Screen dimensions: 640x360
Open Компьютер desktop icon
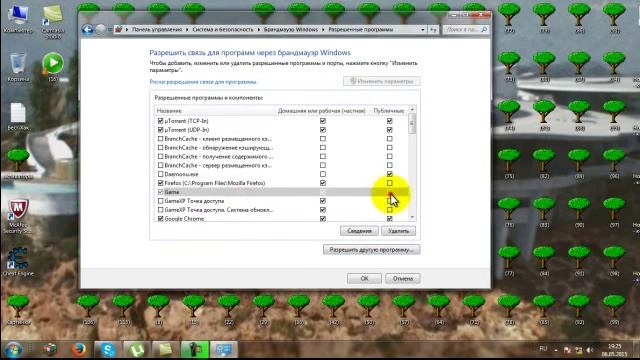pos(18,19)
